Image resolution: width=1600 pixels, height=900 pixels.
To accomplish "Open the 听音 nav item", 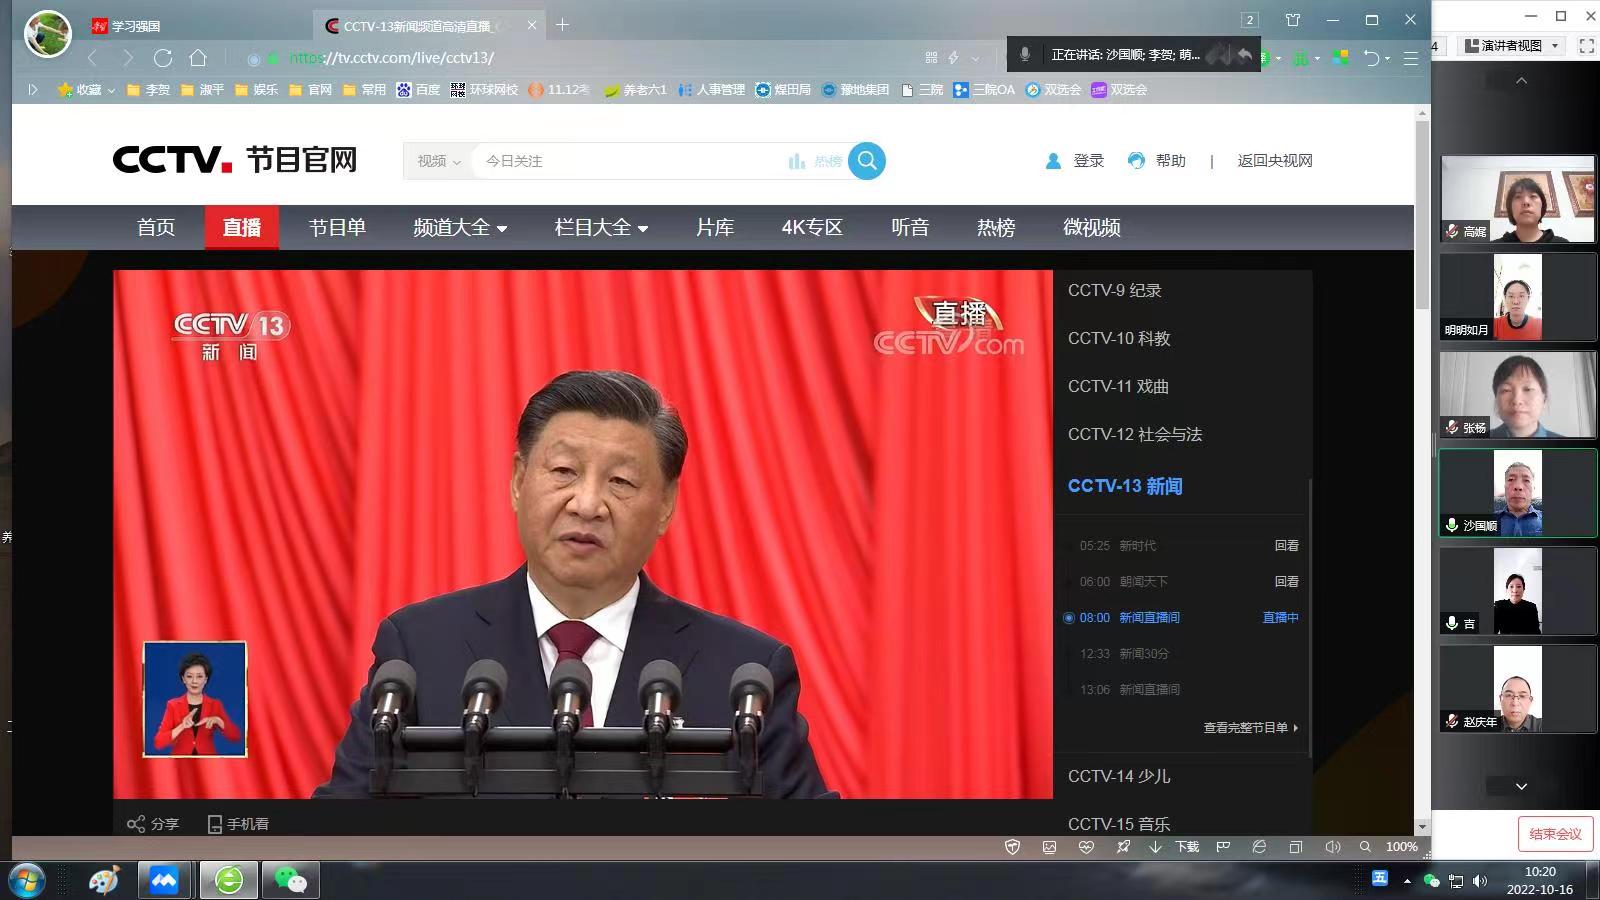I will click(910, 227).
